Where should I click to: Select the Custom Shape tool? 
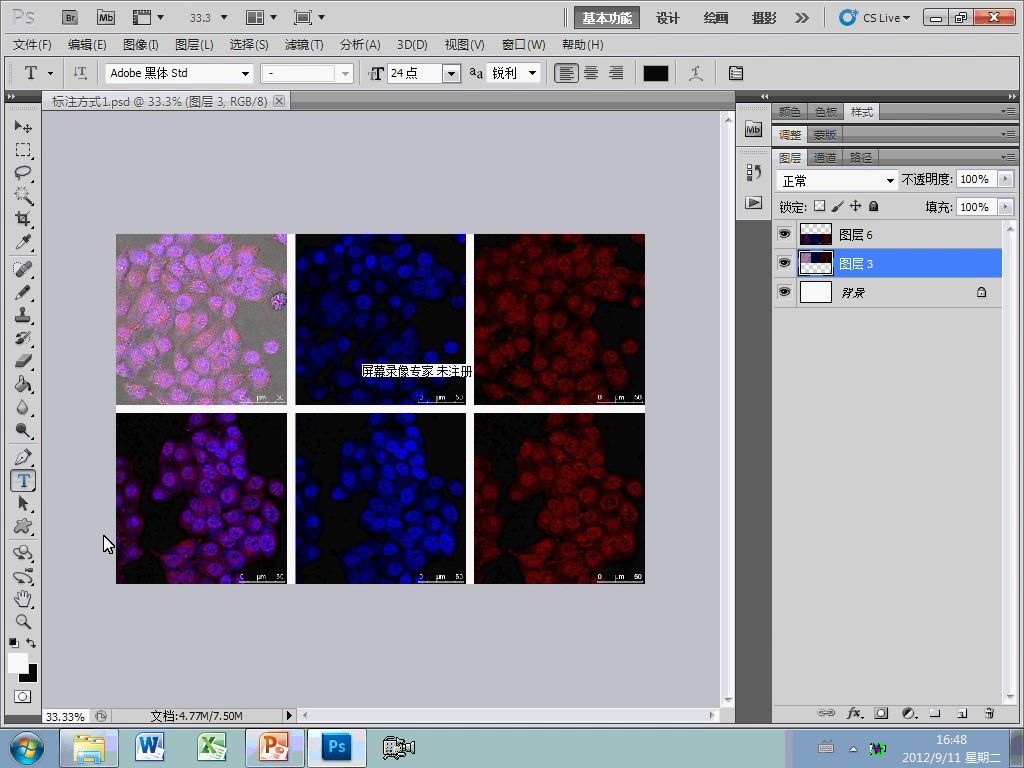[x=23, y=526]
